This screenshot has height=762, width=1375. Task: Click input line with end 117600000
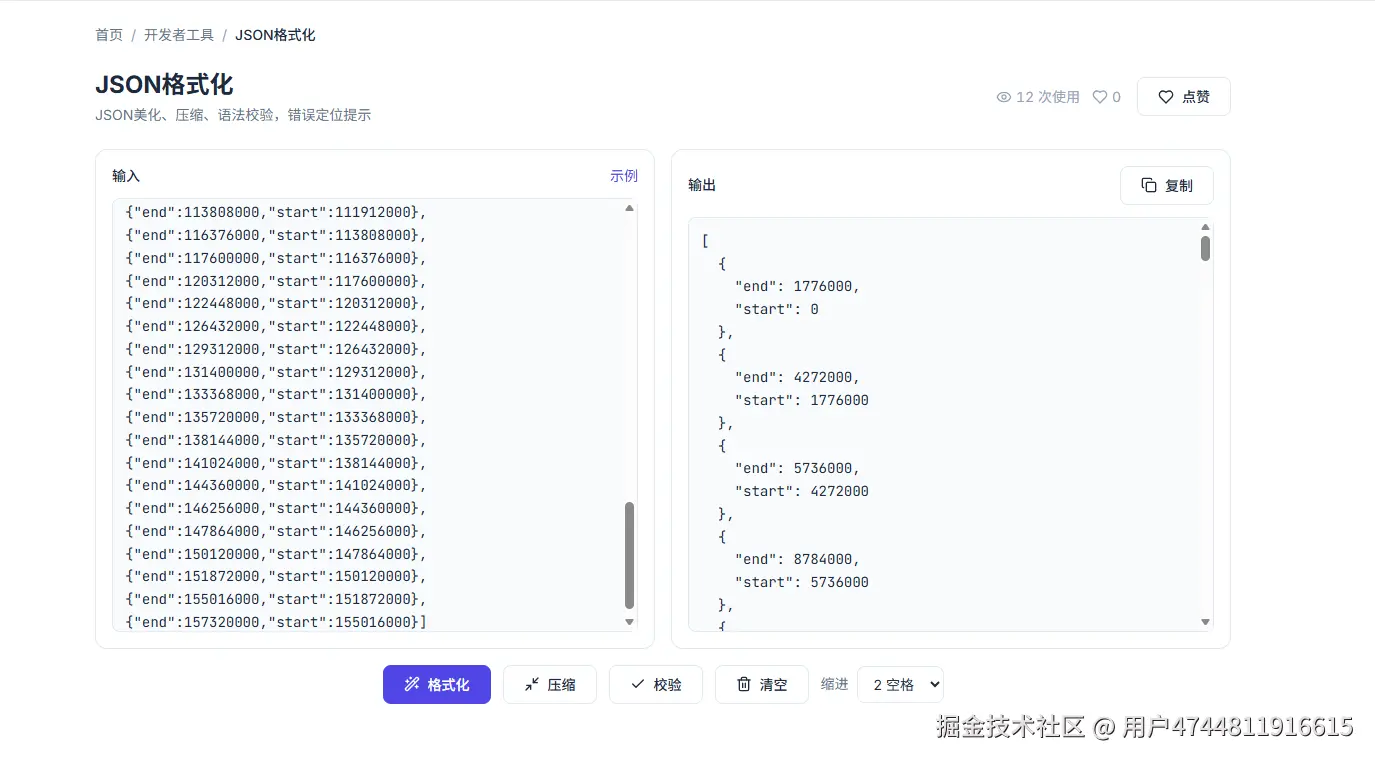point(276,258)
